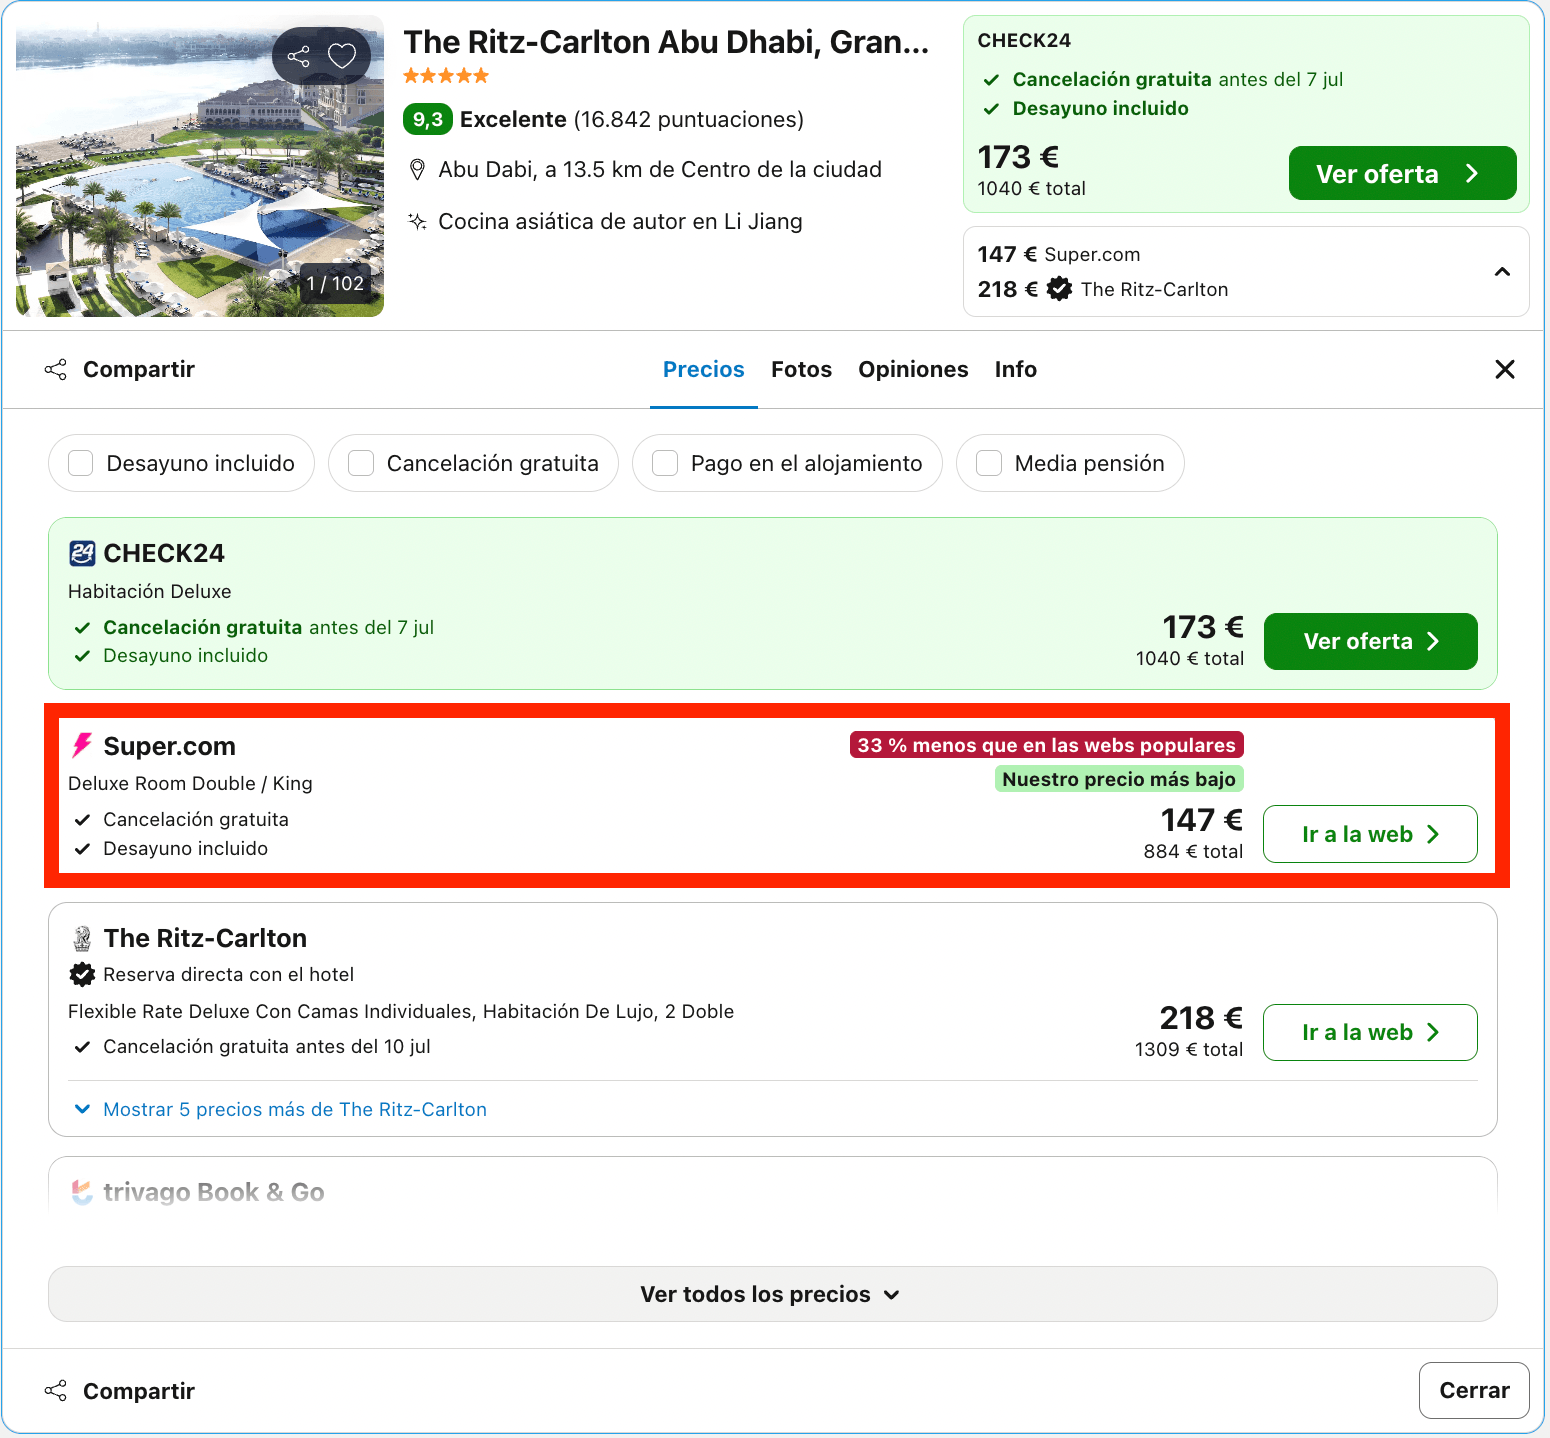The image size is (1550, 1438).
Task: Toggle the Media pensión filter checkbox
Action: tap(989, 463)
